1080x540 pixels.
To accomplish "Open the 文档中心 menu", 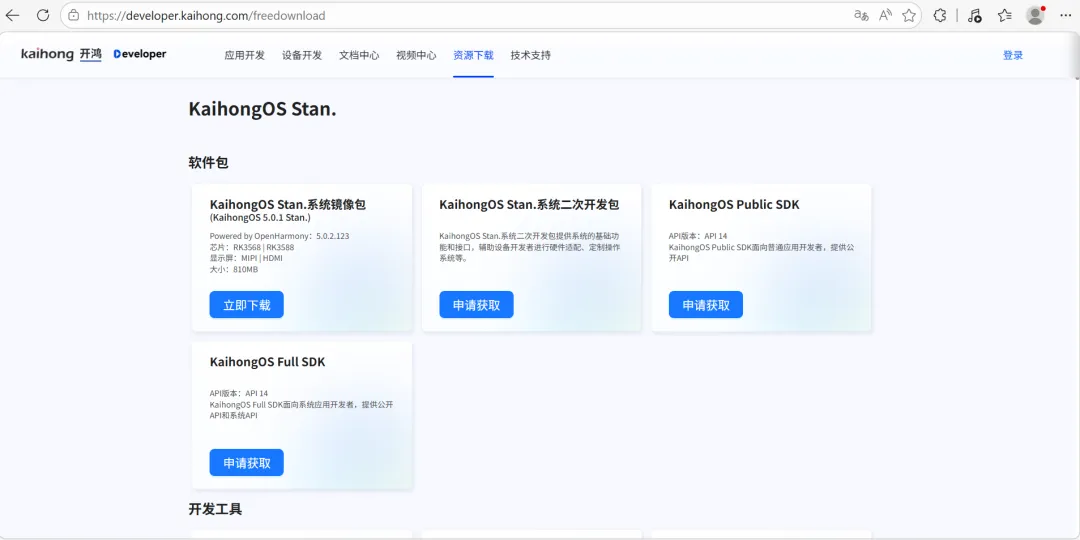I will [x=359, y=56].
